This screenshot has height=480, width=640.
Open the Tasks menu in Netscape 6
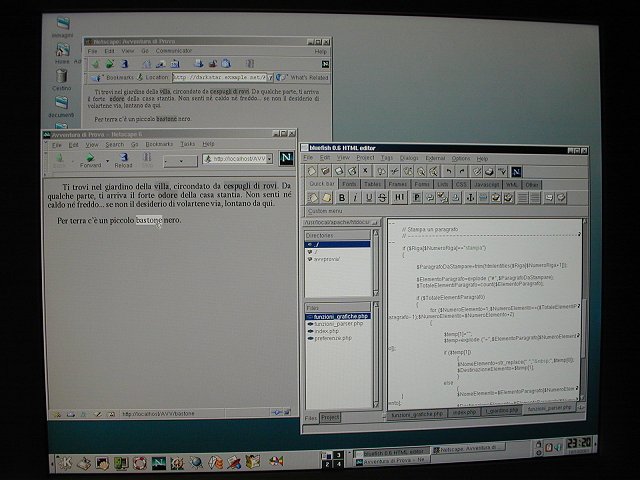click(x=187, y=144)
